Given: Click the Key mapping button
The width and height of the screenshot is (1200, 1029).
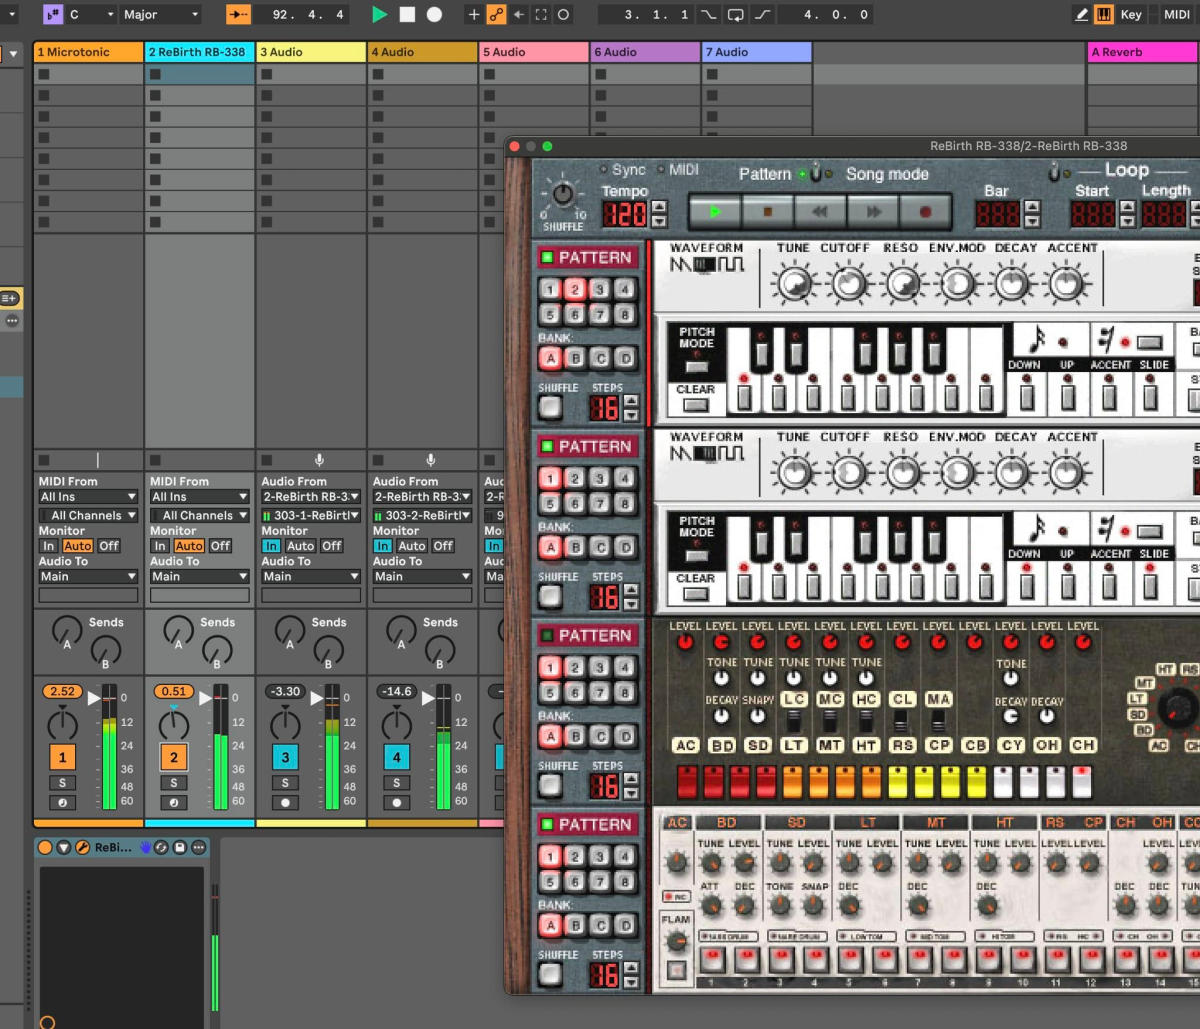Looking at the screenshot, I should tap(1131, 15).
